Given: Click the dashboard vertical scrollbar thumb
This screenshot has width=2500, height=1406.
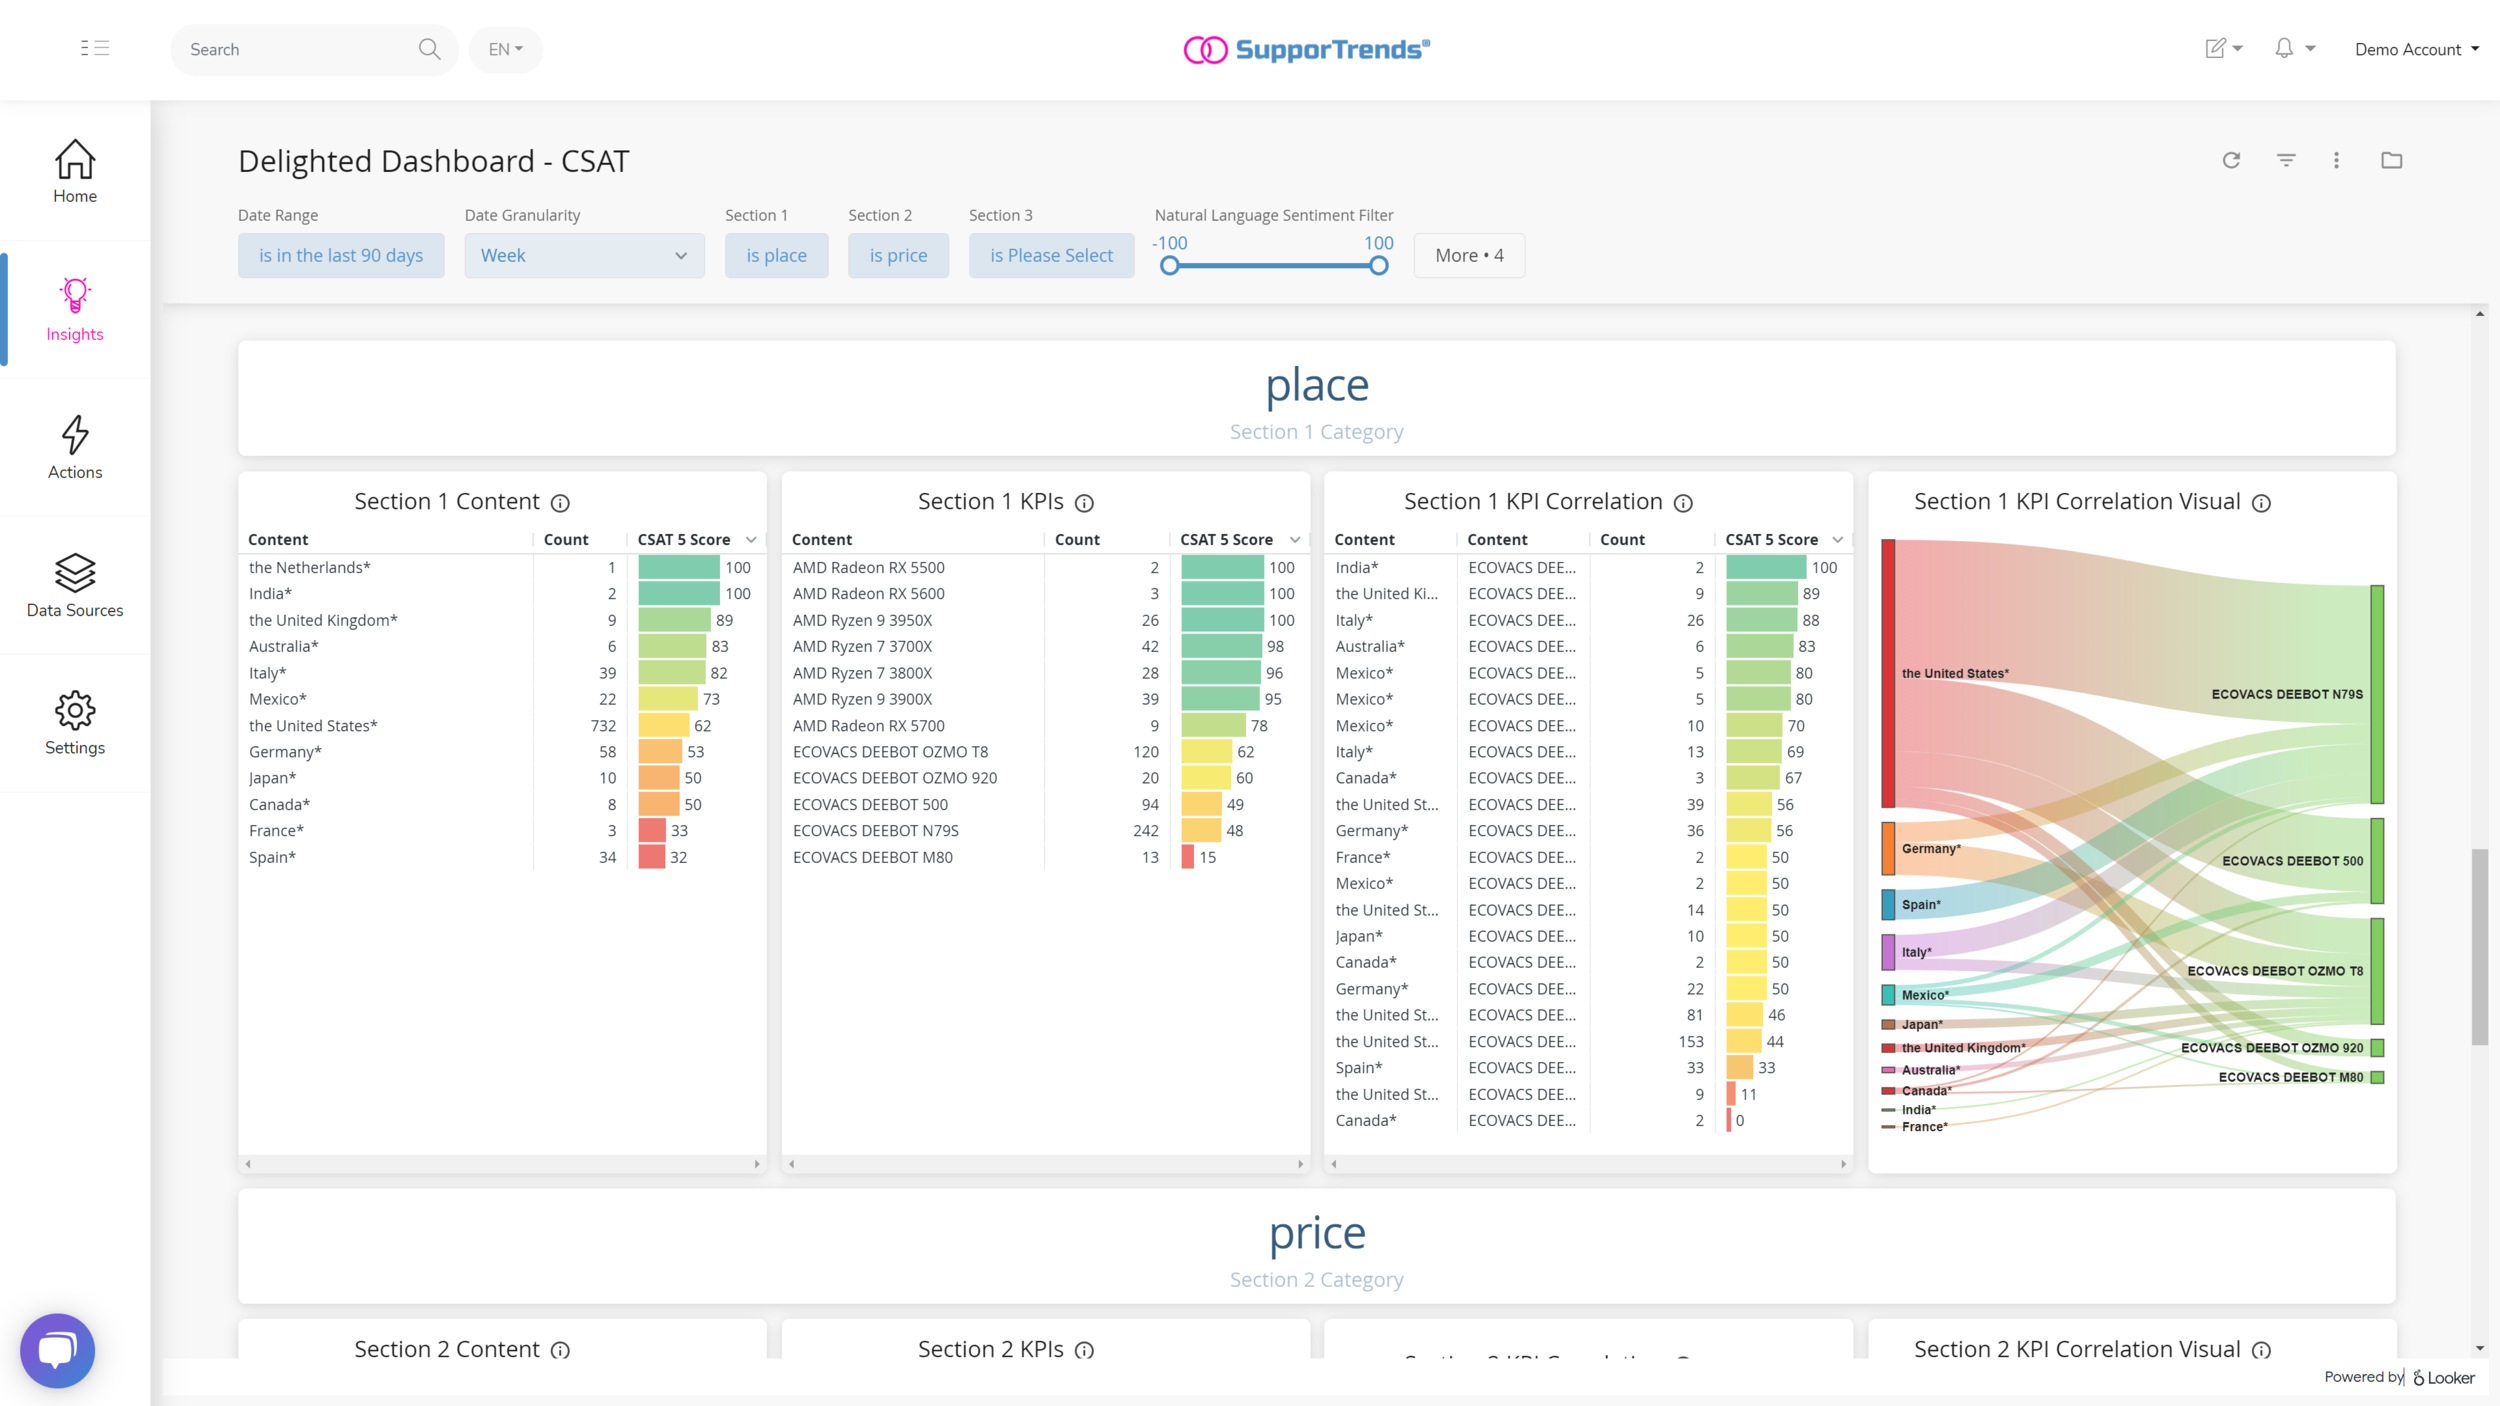Looking at the screenshot, I should click(x=2479, y=946).
